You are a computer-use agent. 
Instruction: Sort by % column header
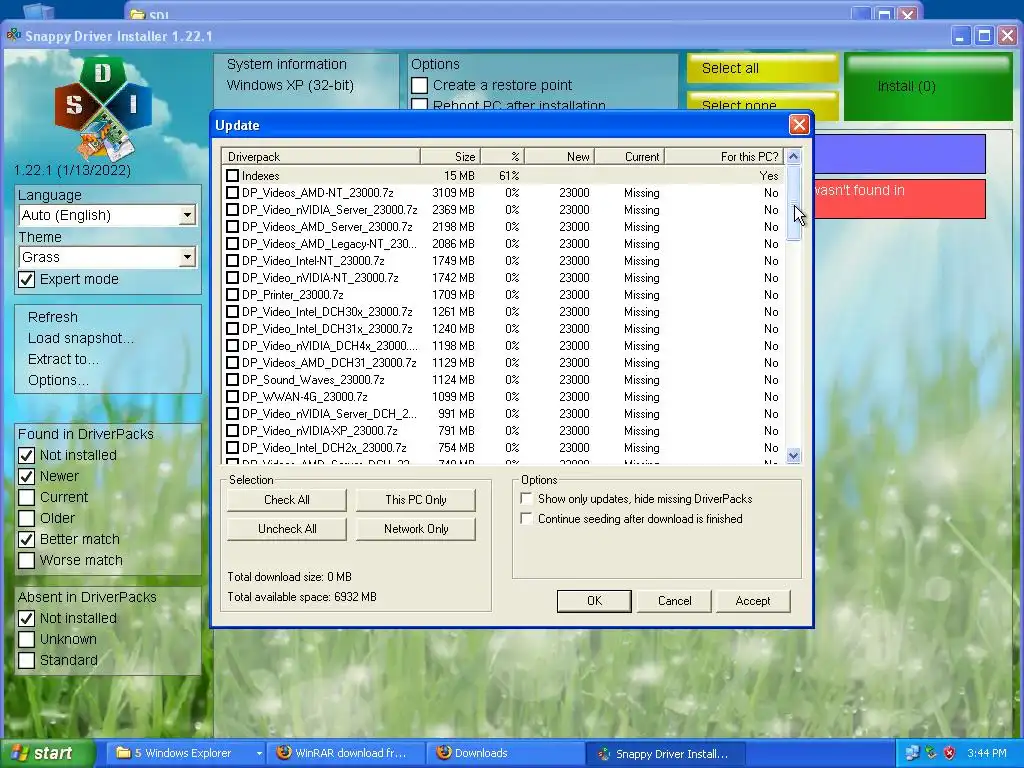coord(503,157)
